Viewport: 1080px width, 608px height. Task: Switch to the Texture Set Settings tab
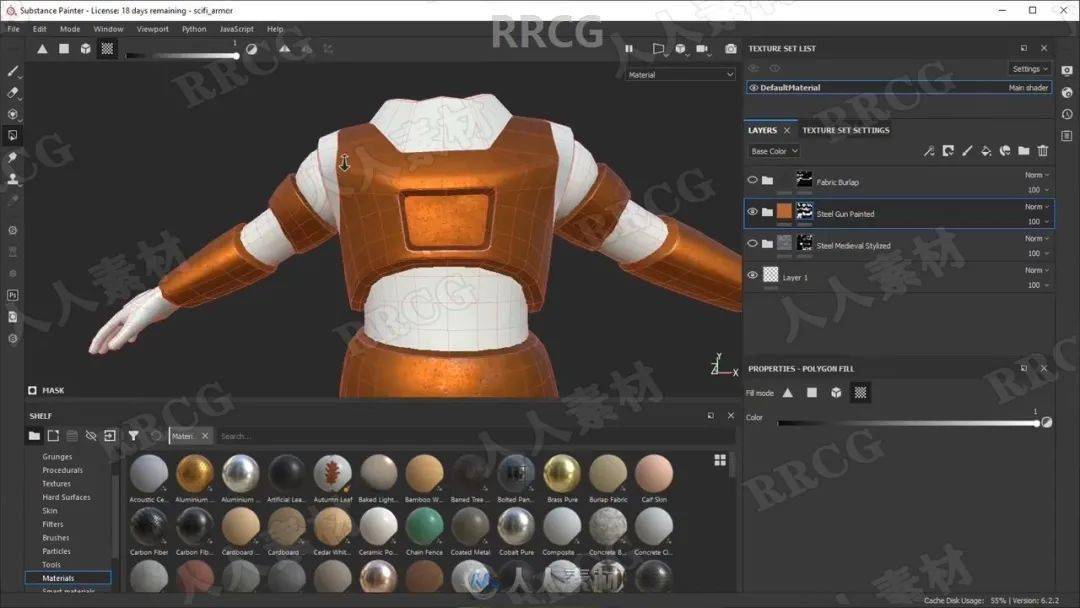tap(845, 130)
